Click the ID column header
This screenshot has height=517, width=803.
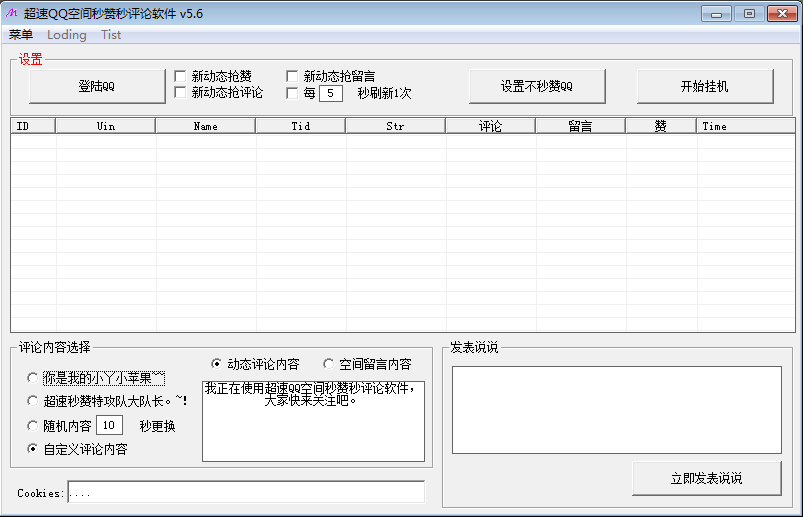click(x=33, y=126)
